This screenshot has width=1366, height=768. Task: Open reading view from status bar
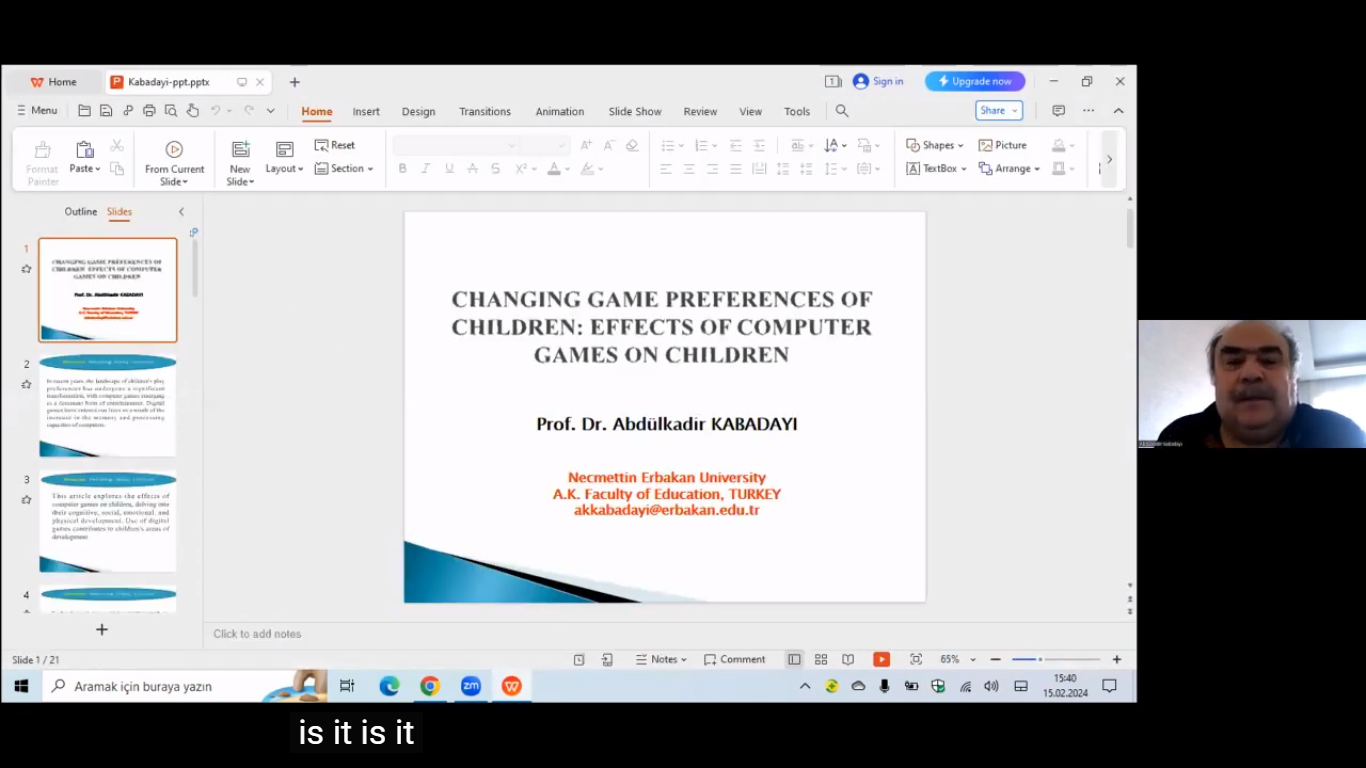[x=848, y=660]
